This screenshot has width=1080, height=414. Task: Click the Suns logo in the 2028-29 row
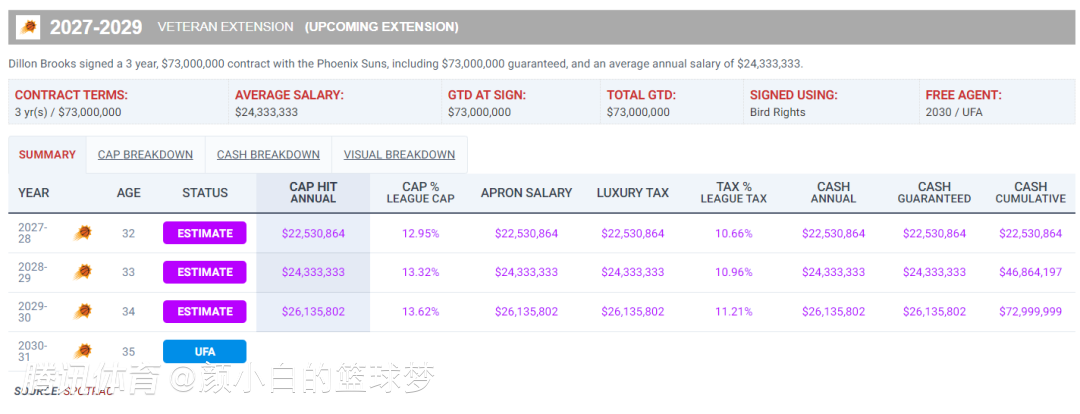click(82, 272)
